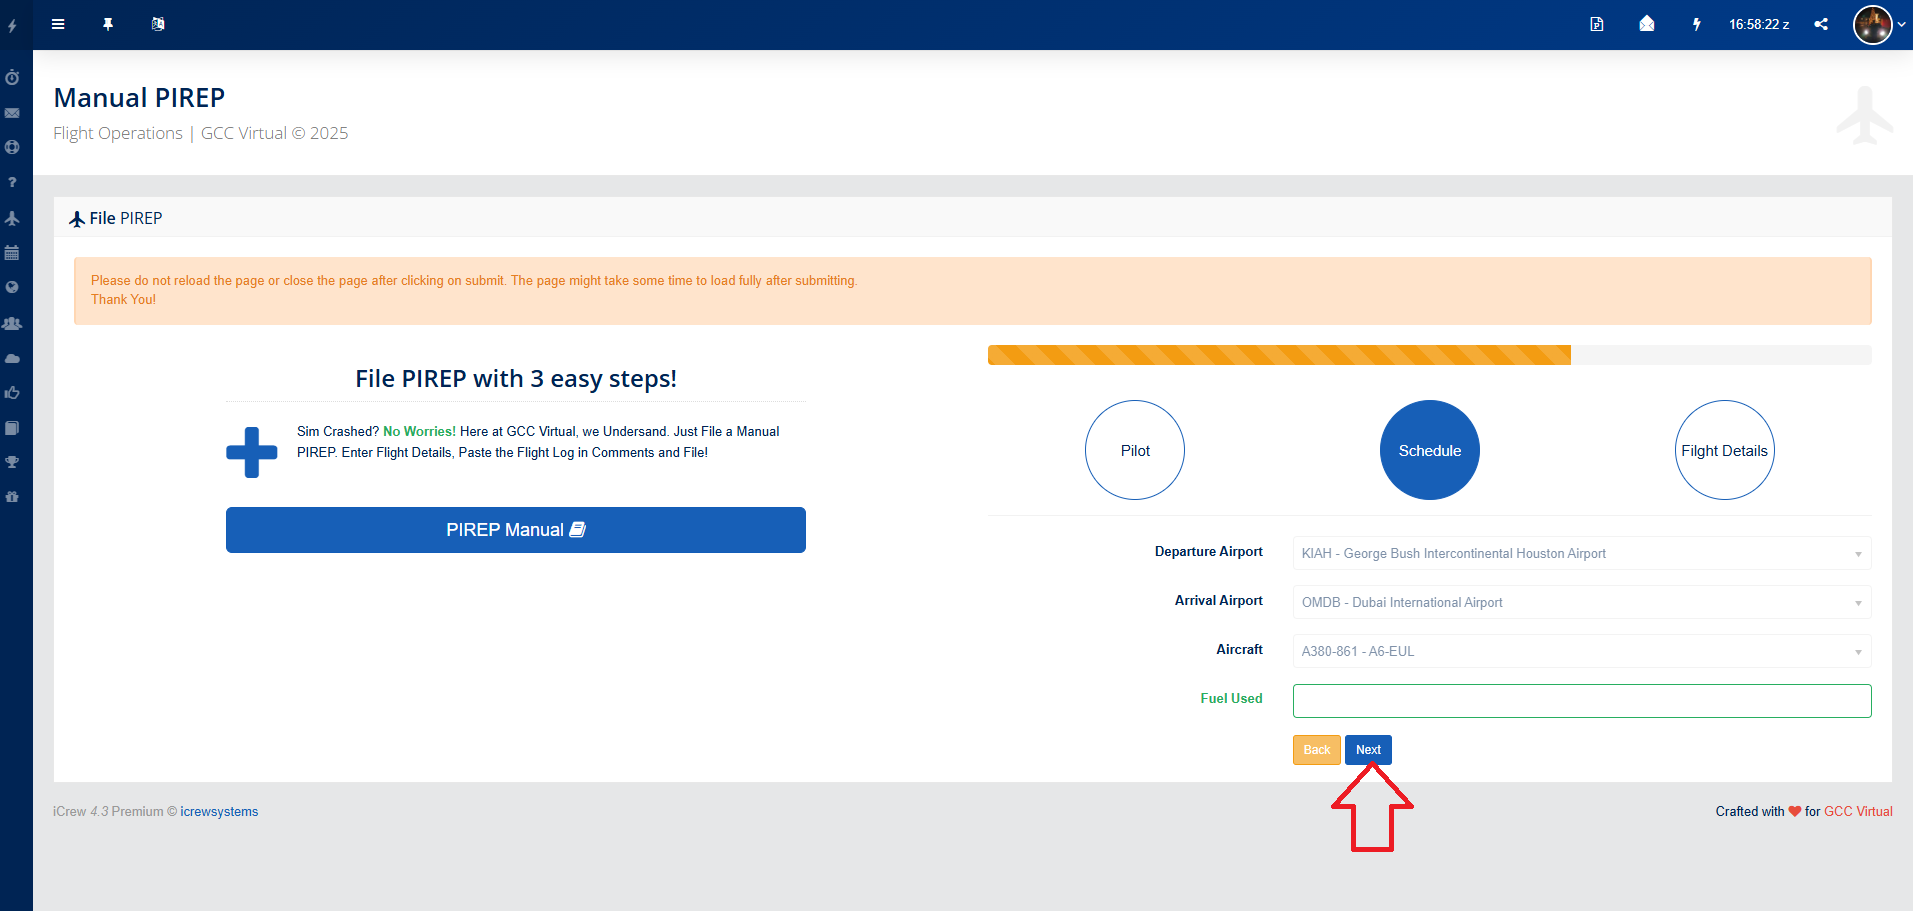
Task: Select the Schedule step circle
Action: (x=1430, y=450)
